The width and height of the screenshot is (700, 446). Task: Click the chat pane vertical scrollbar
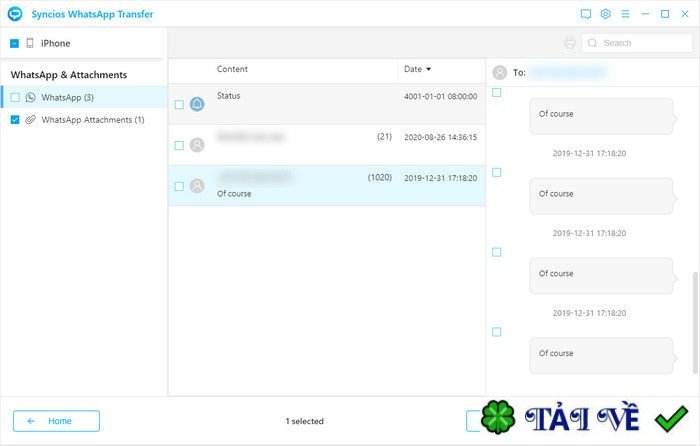tap(695, 322)
